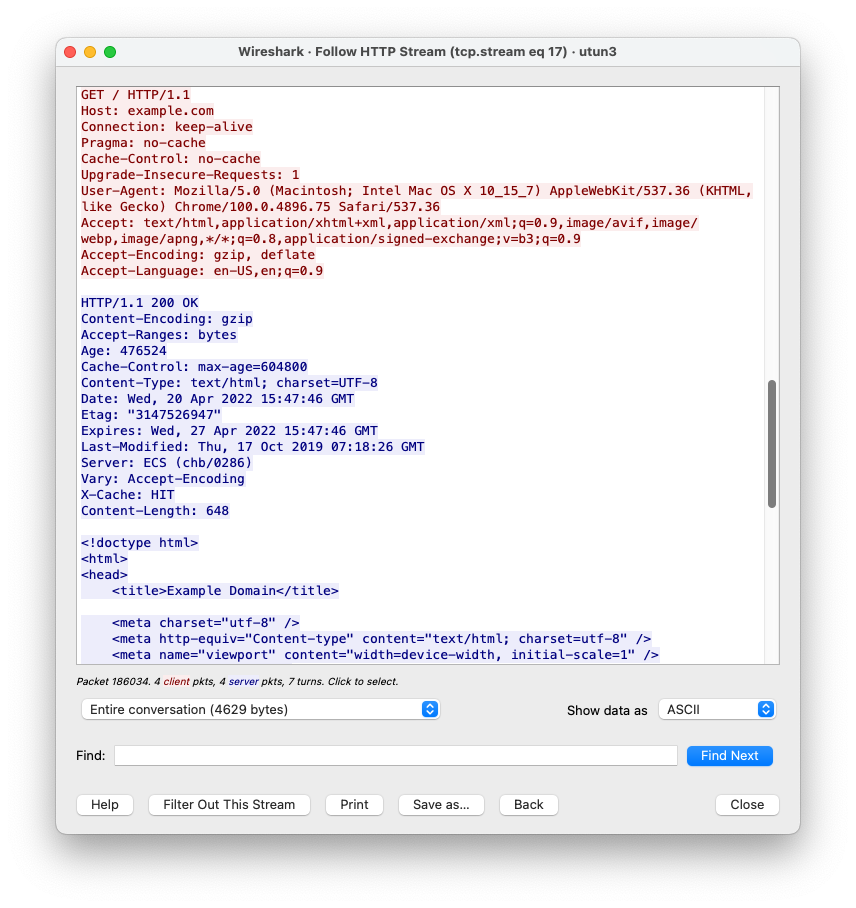This screenshot has width=856, height=908.
Task: Click the Find Next button
Action: click(x=729, y=755)
